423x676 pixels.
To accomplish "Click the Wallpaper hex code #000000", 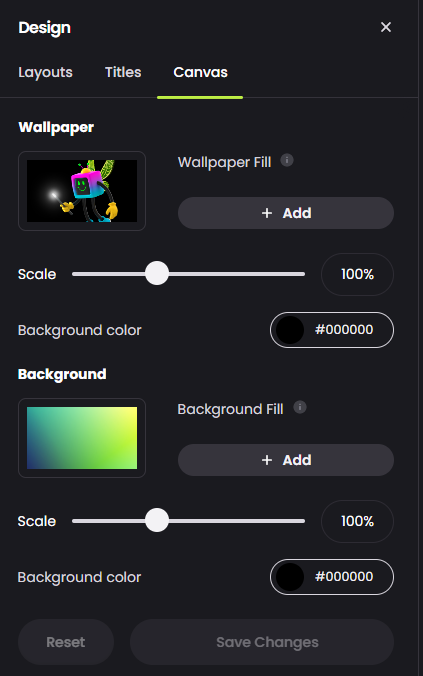I will pos(344,330).
